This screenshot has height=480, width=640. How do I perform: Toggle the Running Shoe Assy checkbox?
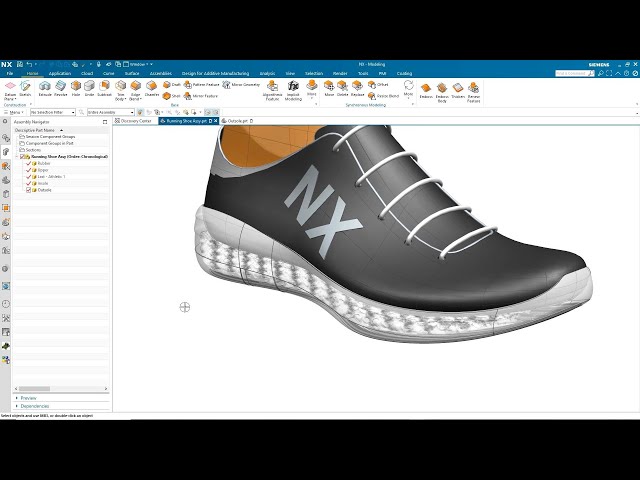[22, 157]
